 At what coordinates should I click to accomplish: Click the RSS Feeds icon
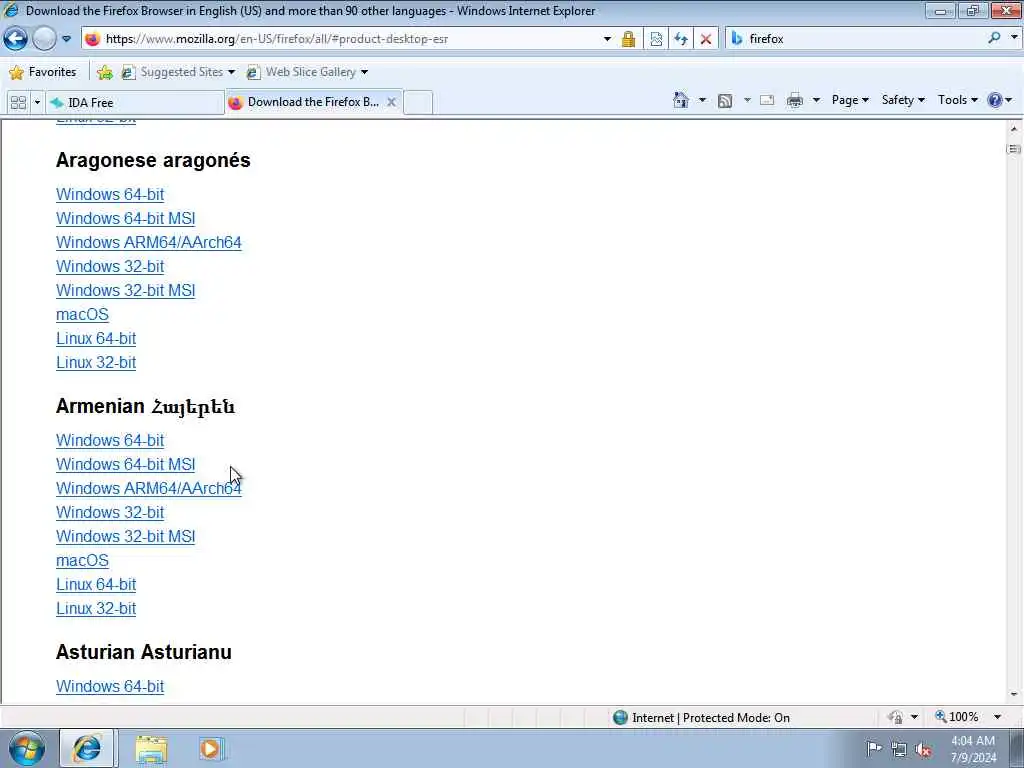pos(725,100)
